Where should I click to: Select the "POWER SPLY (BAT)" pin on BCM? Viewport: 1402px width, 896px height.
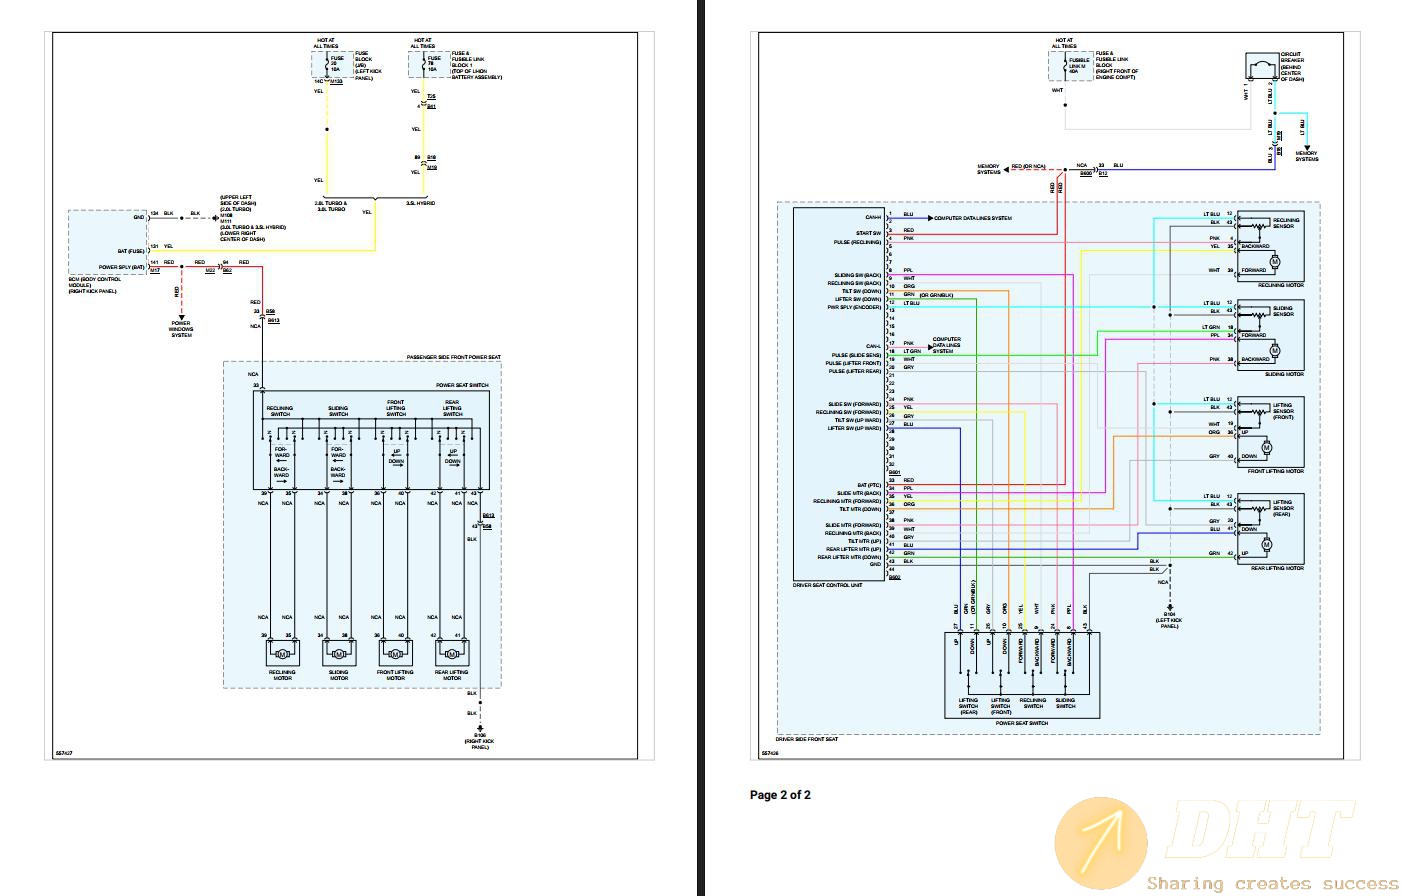point(121,267)
